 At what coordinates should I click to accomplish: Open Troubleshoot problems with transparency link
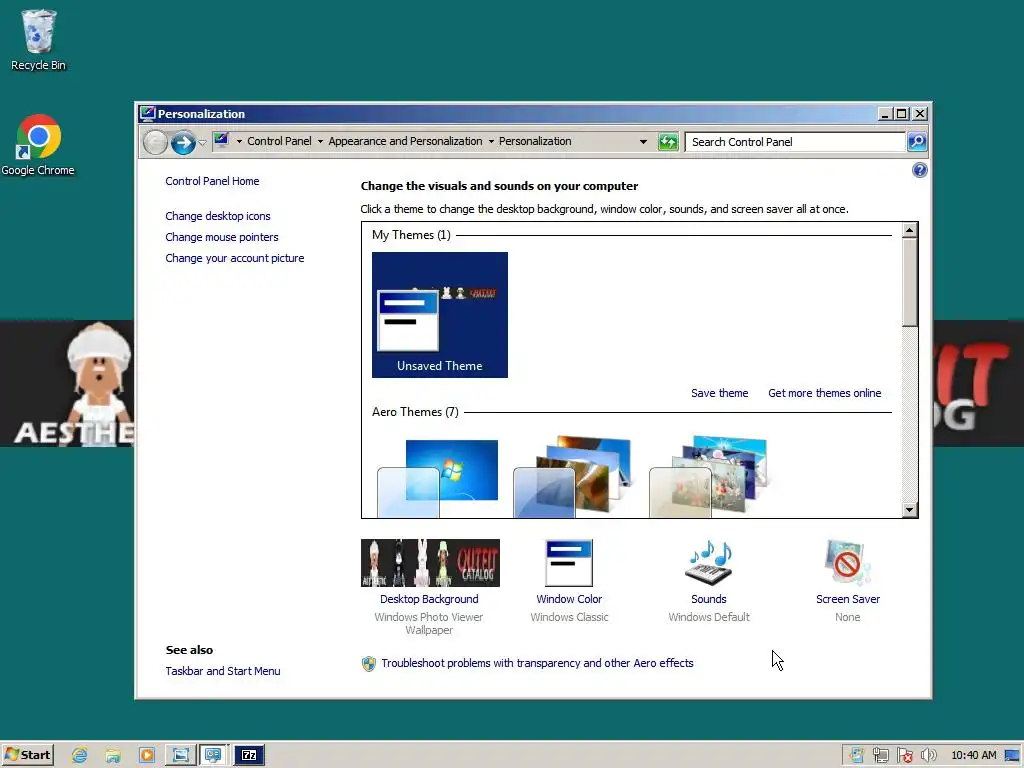pyautogui.click(x=537, y=663)
